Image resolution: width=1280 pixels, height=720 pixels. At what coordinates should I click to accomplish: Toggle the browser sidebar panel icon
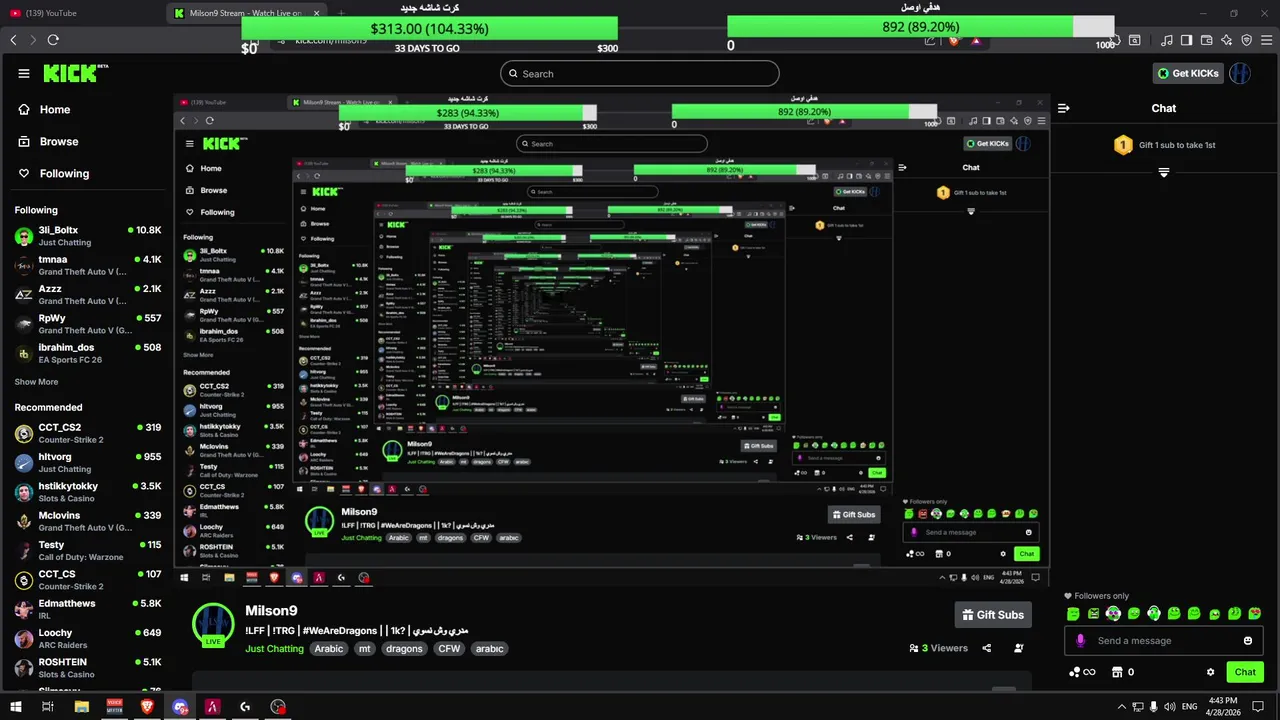1186,40
